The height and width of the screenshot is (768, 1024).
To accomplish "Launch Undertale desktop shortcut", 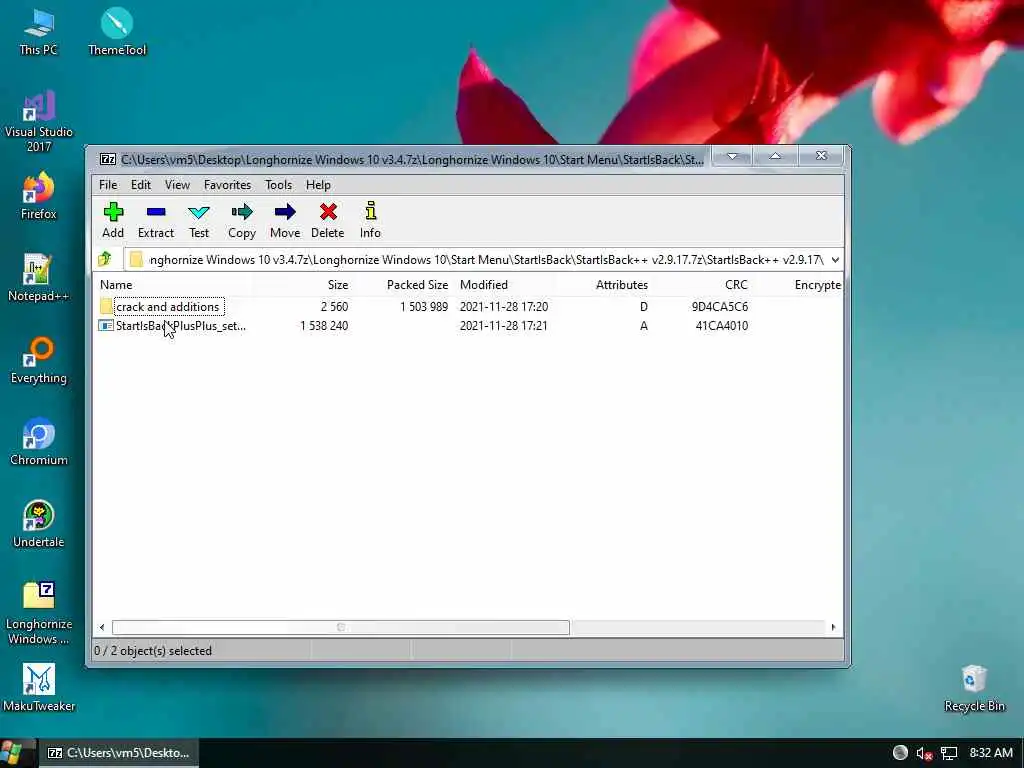I will click(x=39, y=524).
